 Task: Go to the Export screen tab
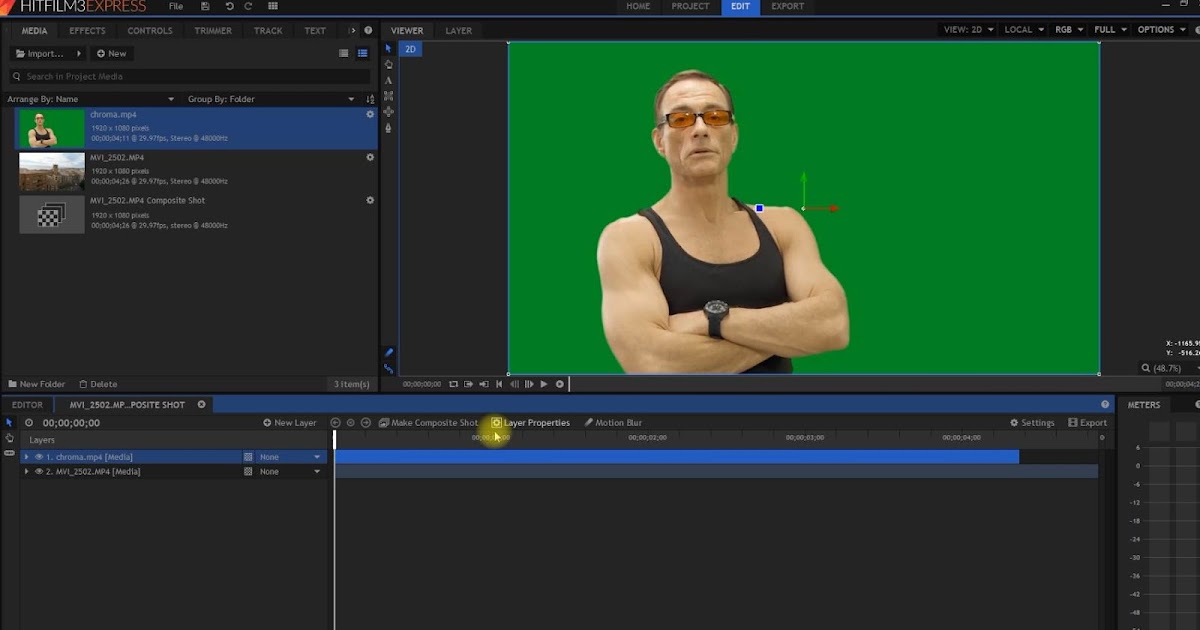click(x=787, y=6)
